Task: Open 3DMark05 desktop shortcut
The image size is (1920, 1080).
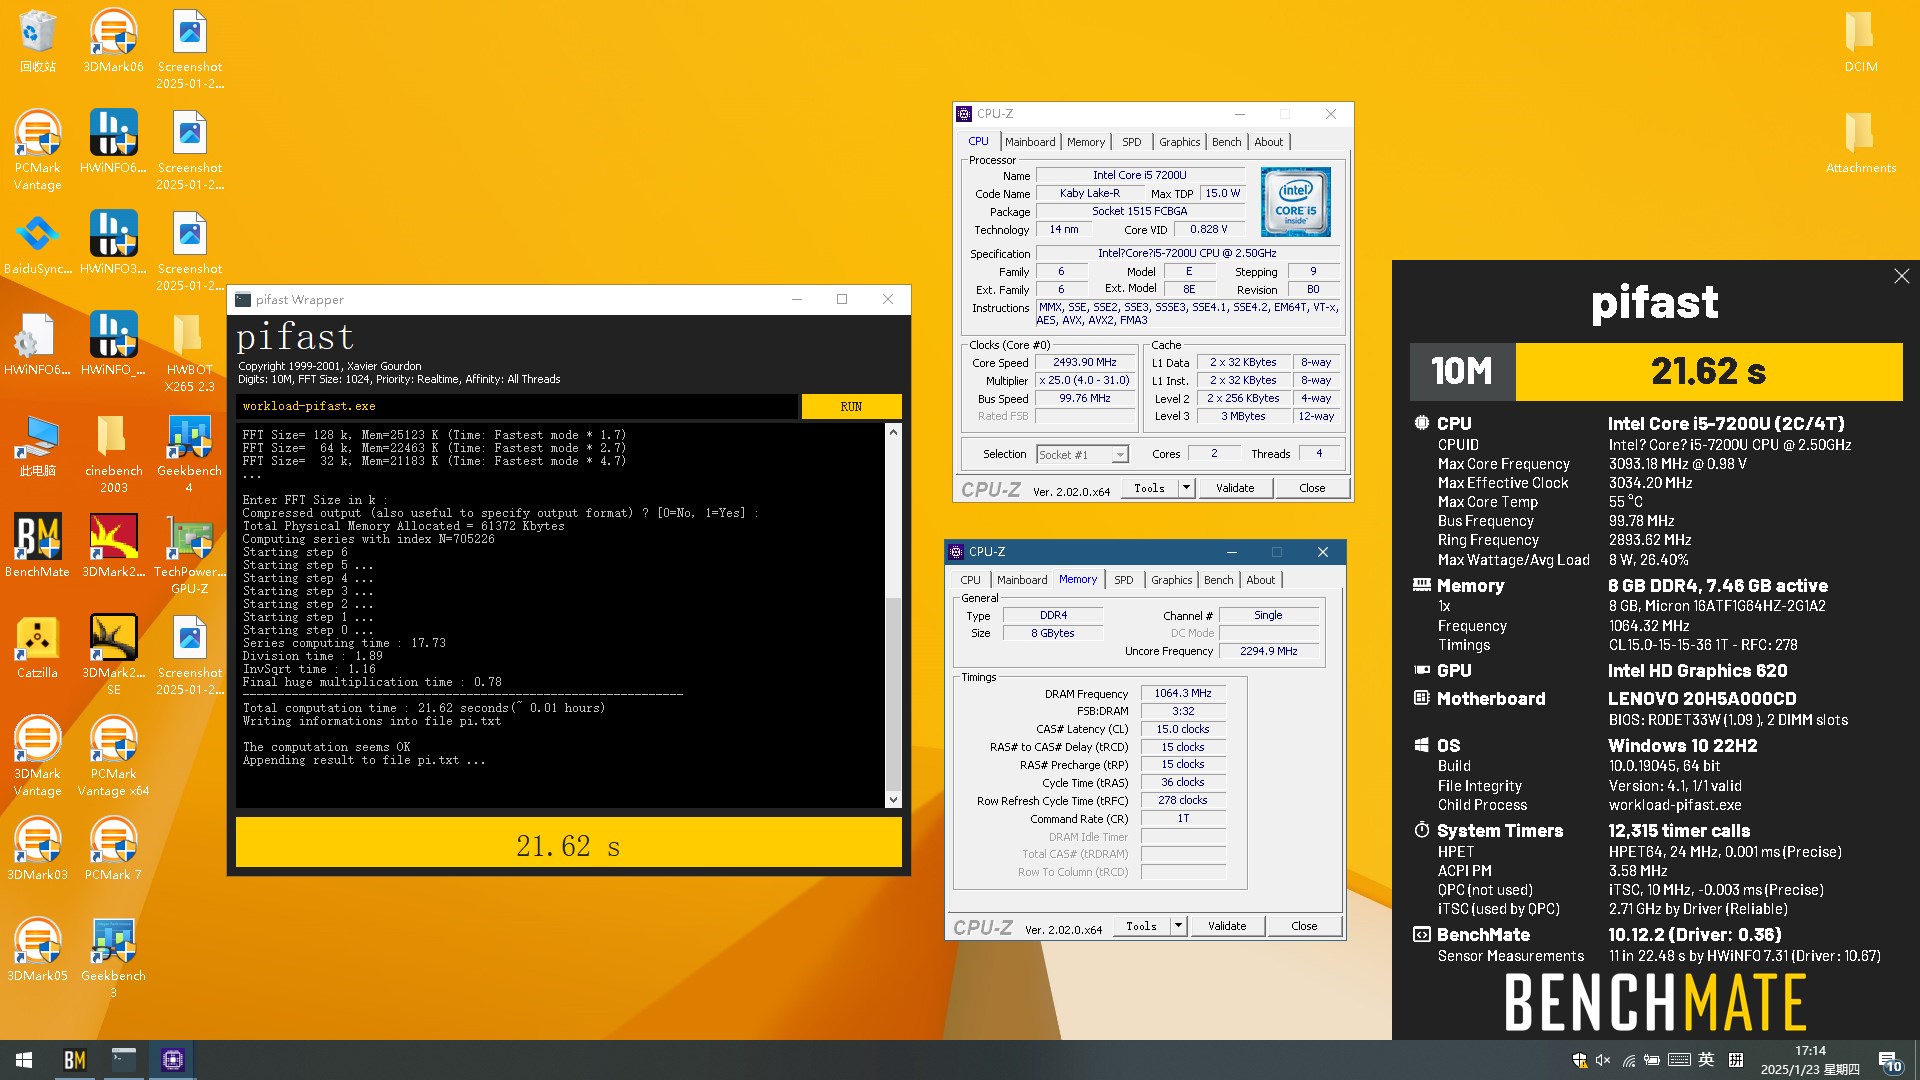Action: (37, 950)
